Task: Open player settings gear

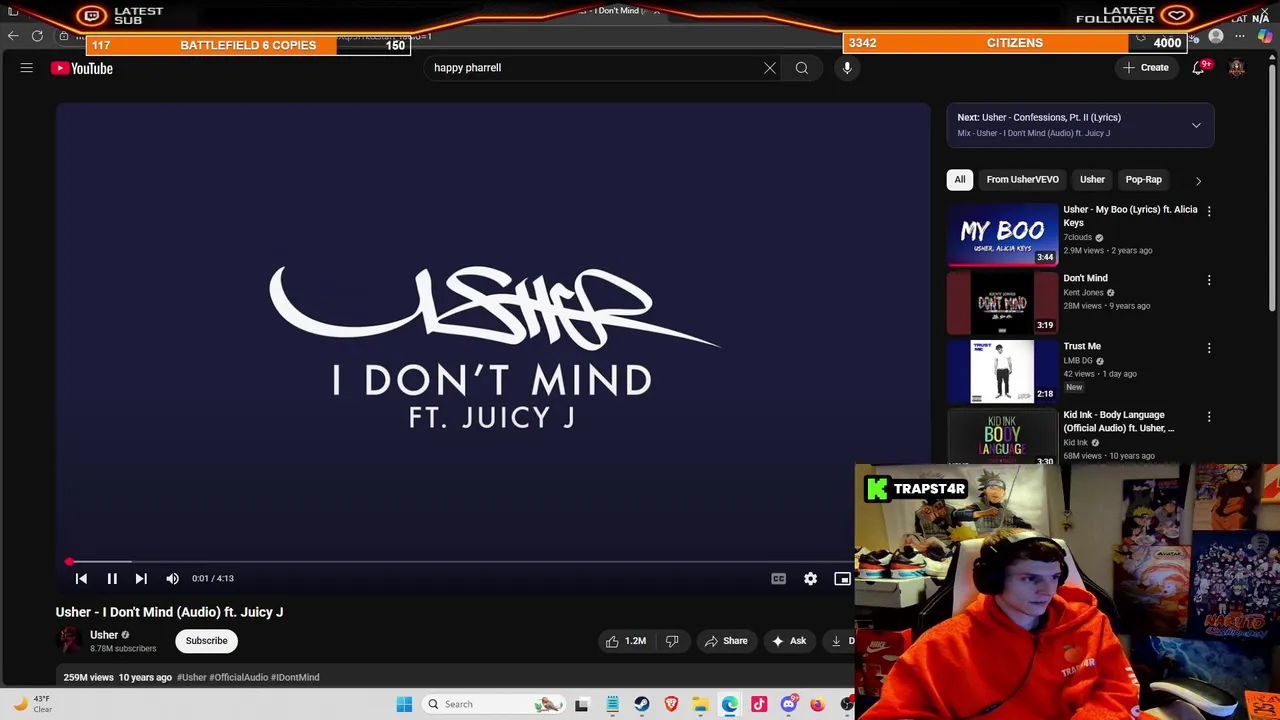Action: 811,578
